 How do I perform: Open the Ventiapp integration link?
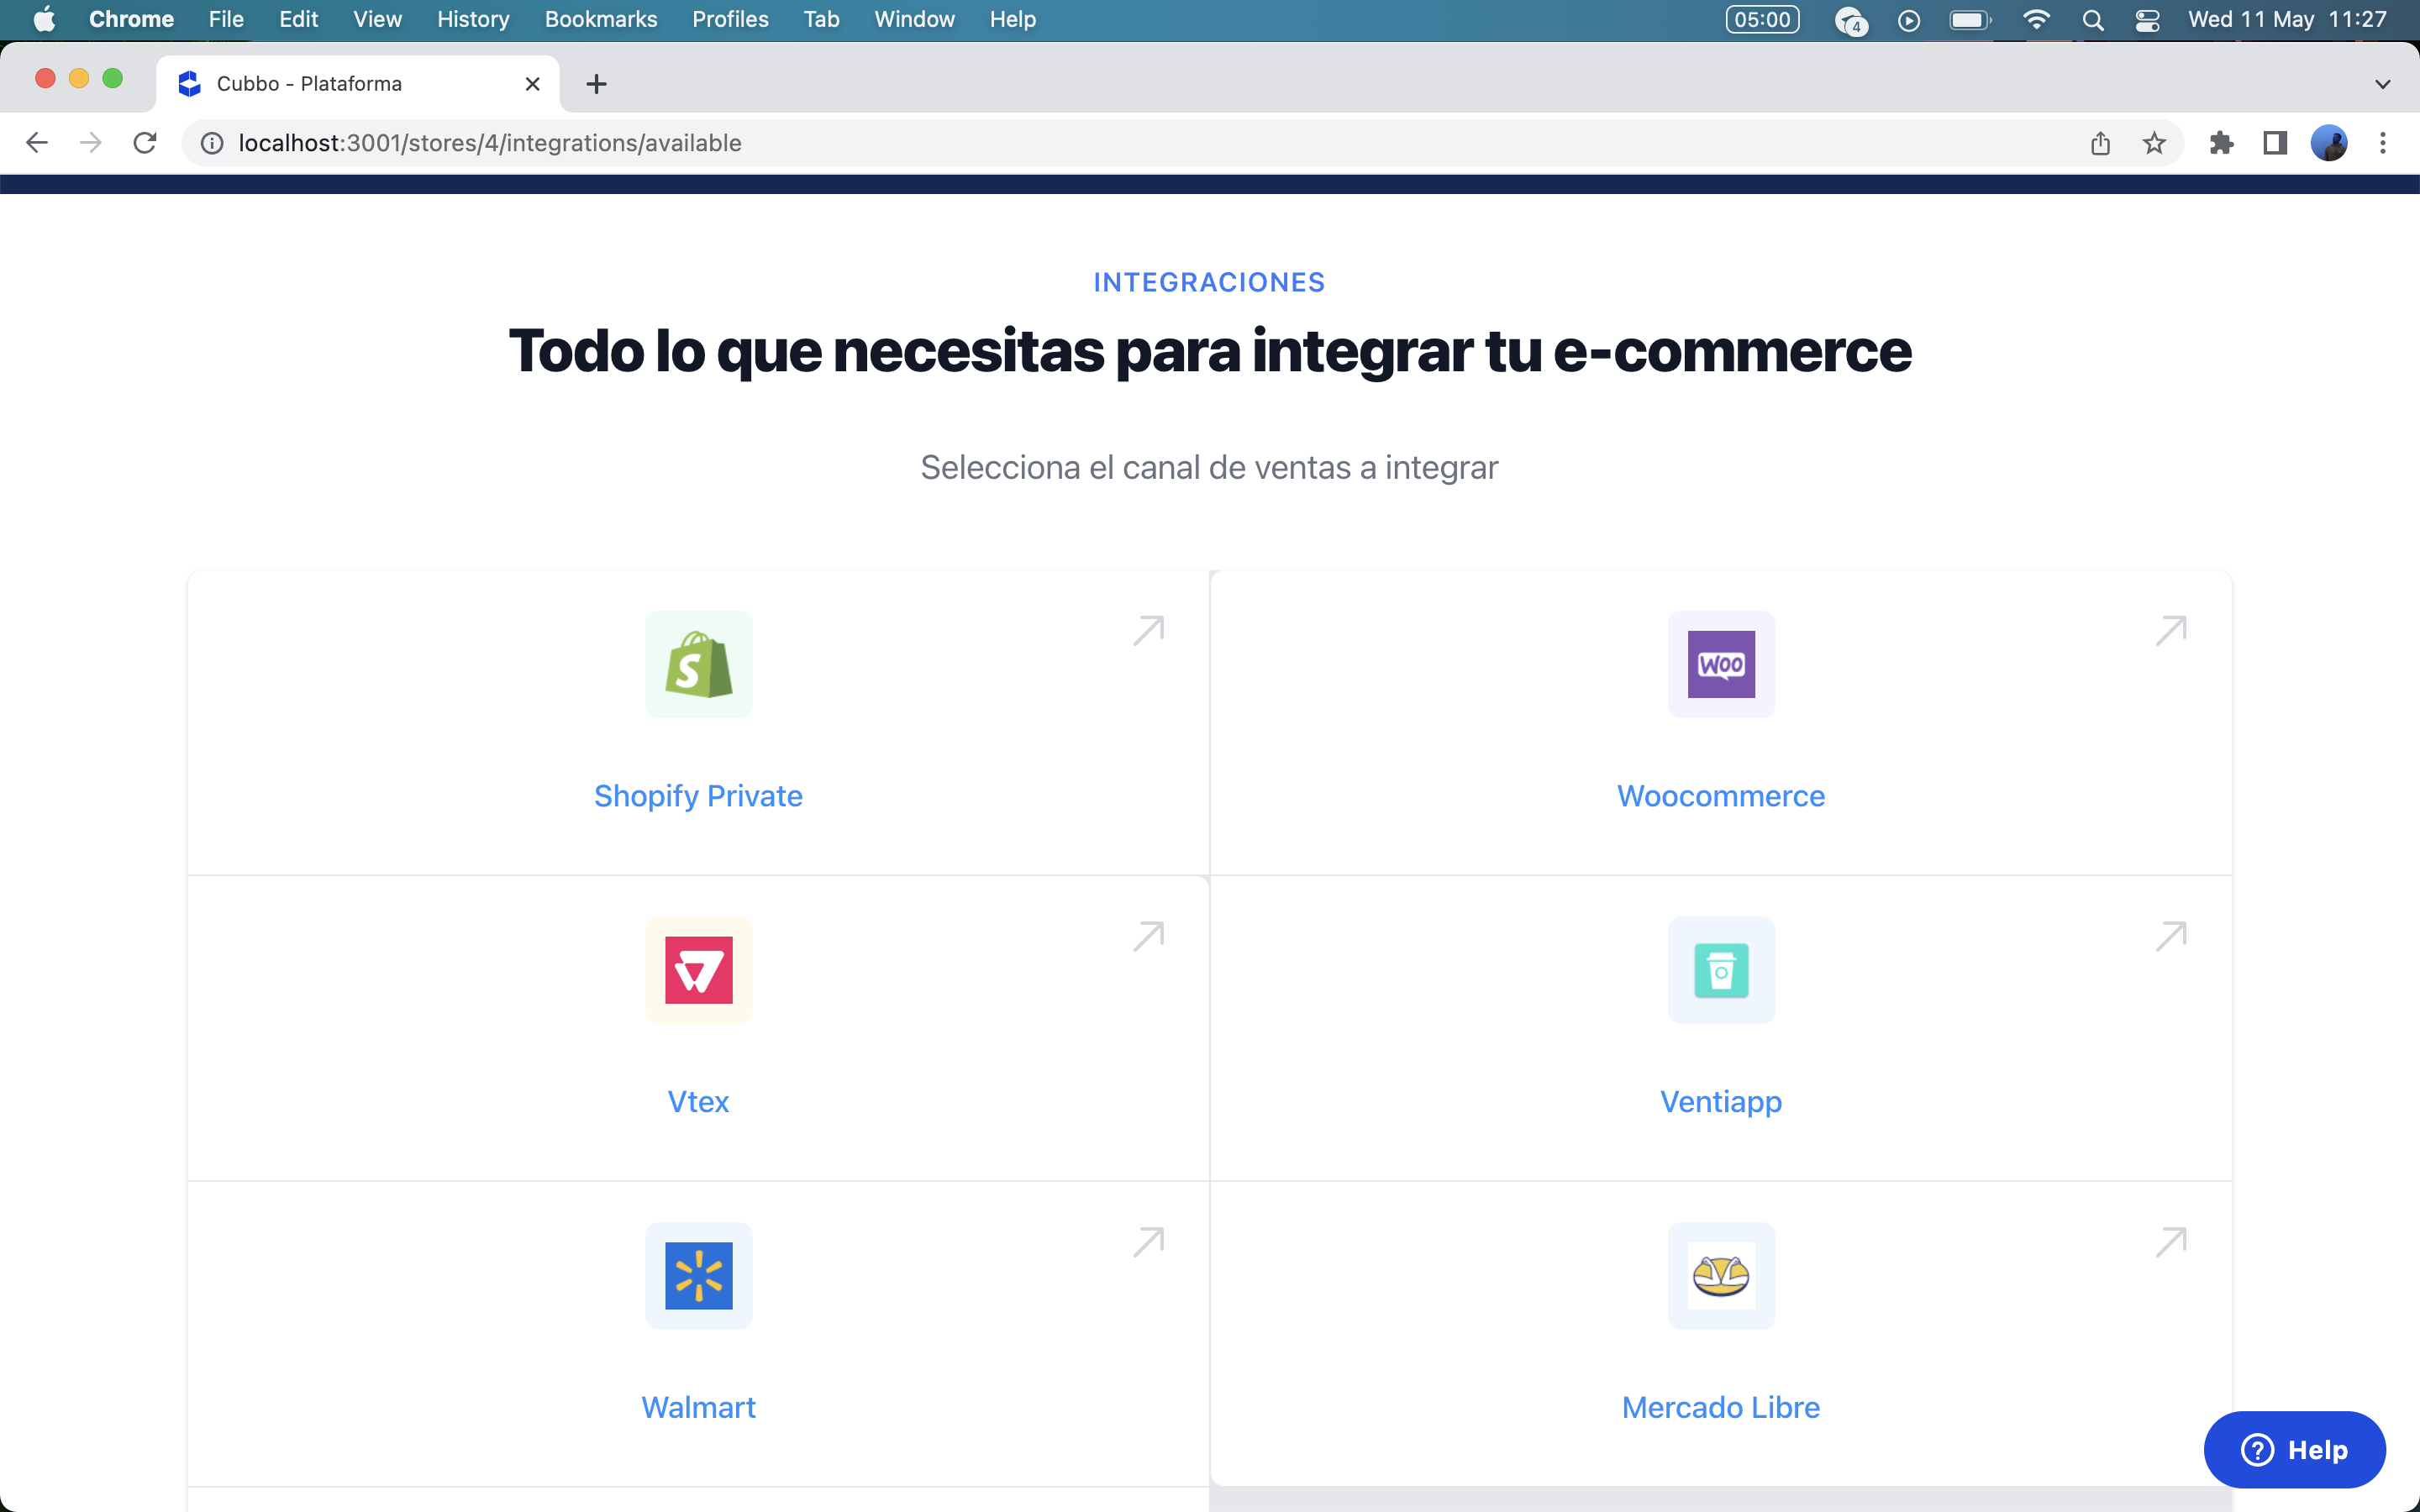[x=1720, y=1102]
